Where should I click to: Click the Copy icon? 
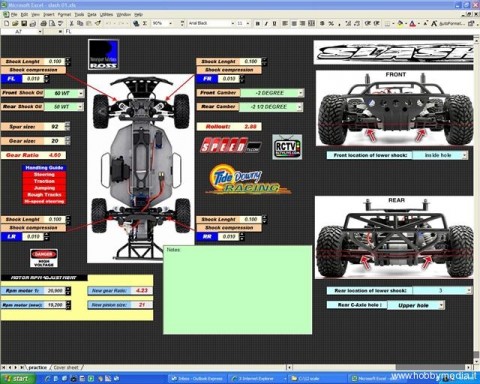(80, 23)
